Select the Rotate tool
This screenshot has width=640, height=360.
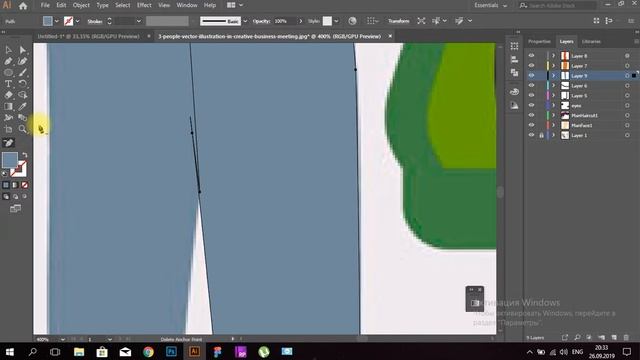[x=22, y=84]
